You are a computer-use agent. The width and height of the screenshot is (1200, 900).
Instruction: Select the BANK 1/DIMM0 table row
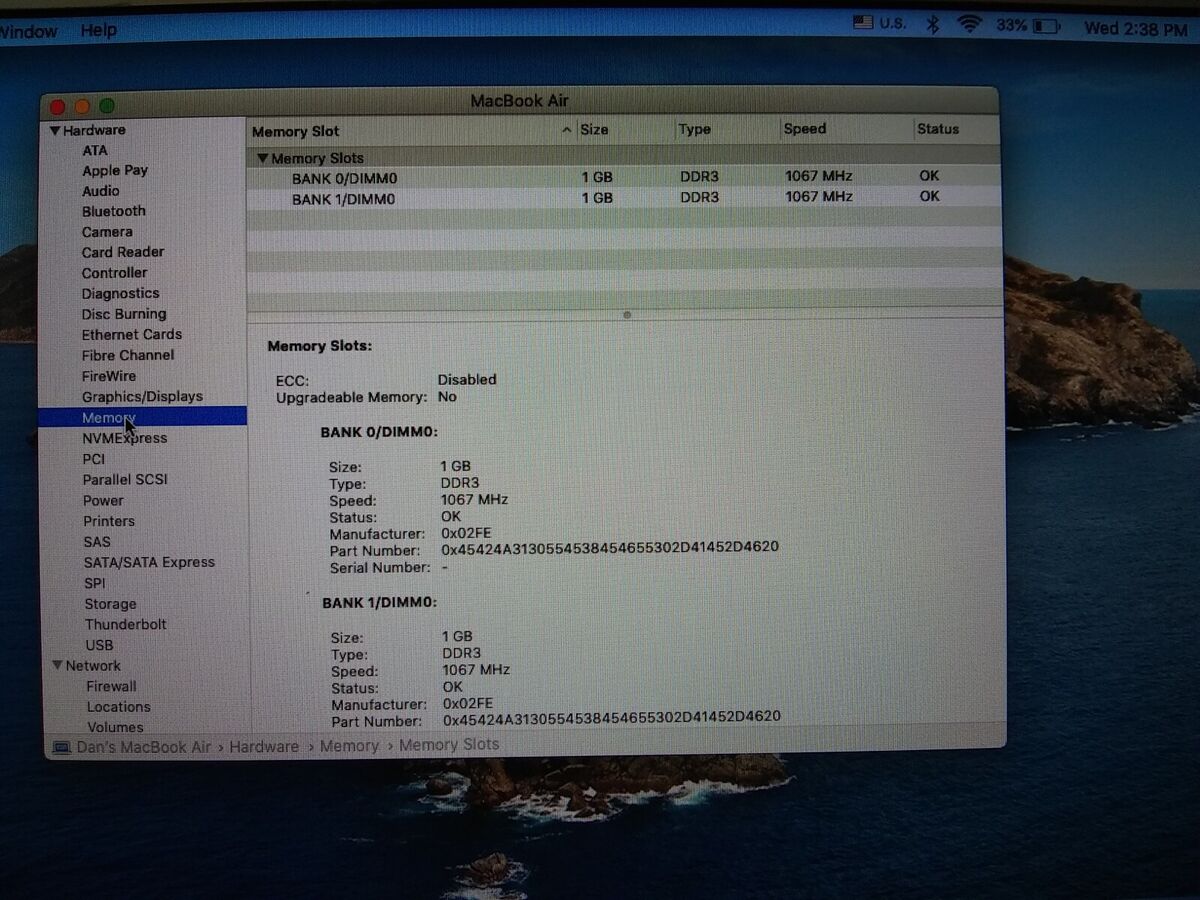tap(624, 198)
